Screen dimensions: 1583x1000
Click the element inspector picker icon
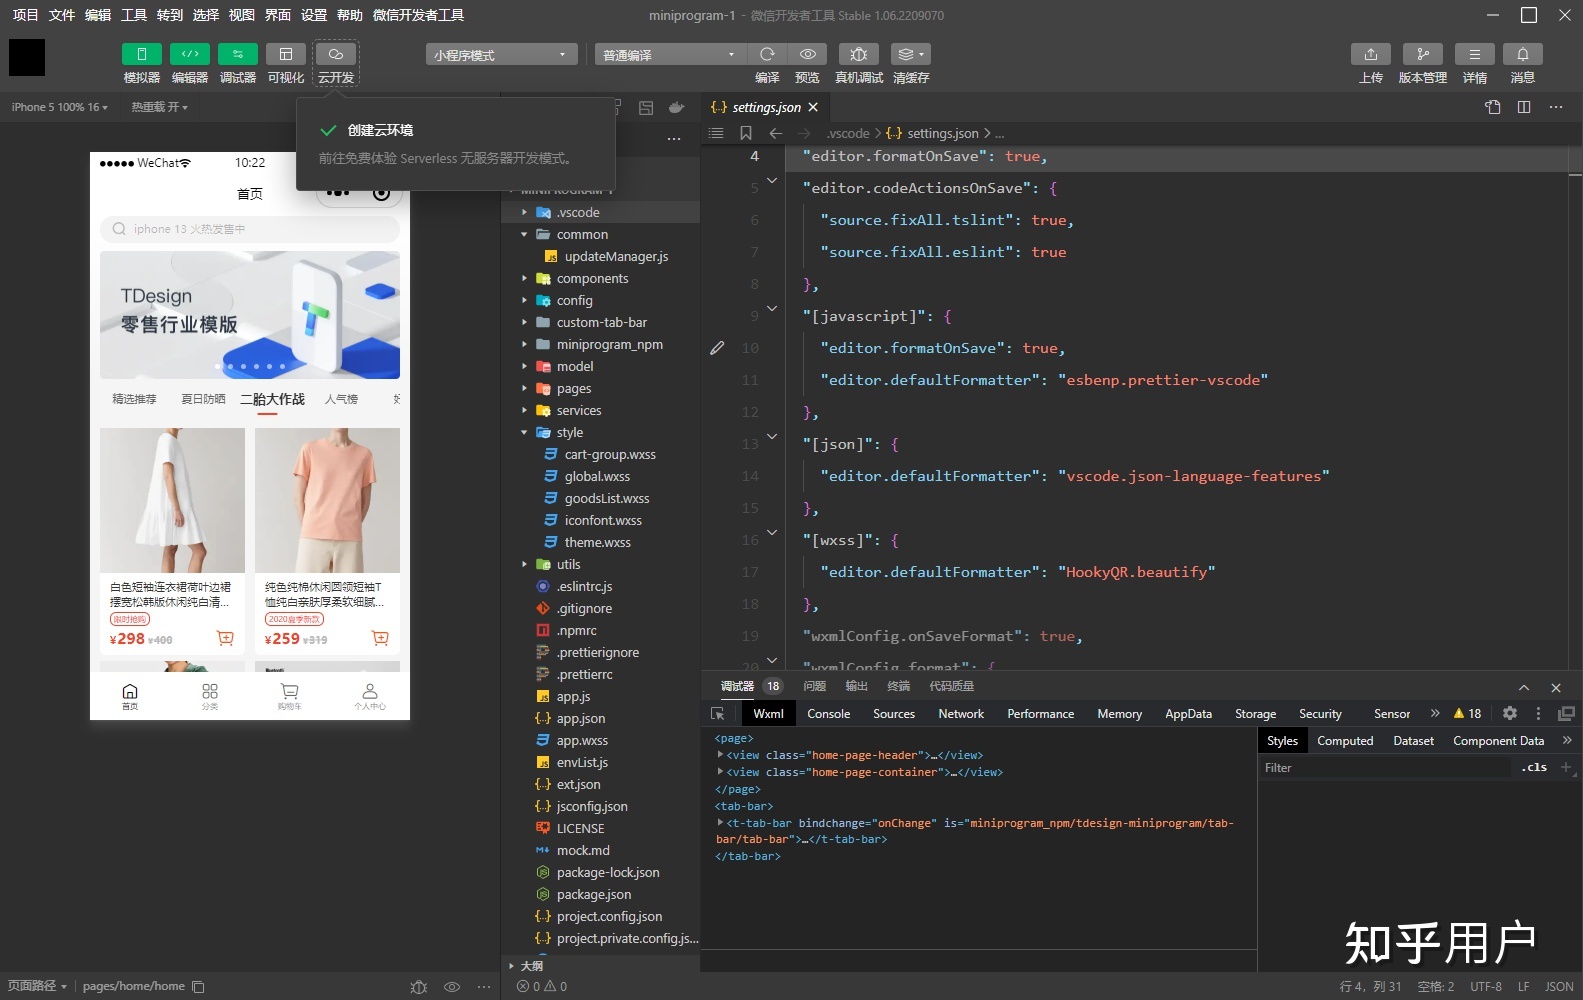[718, 714]
